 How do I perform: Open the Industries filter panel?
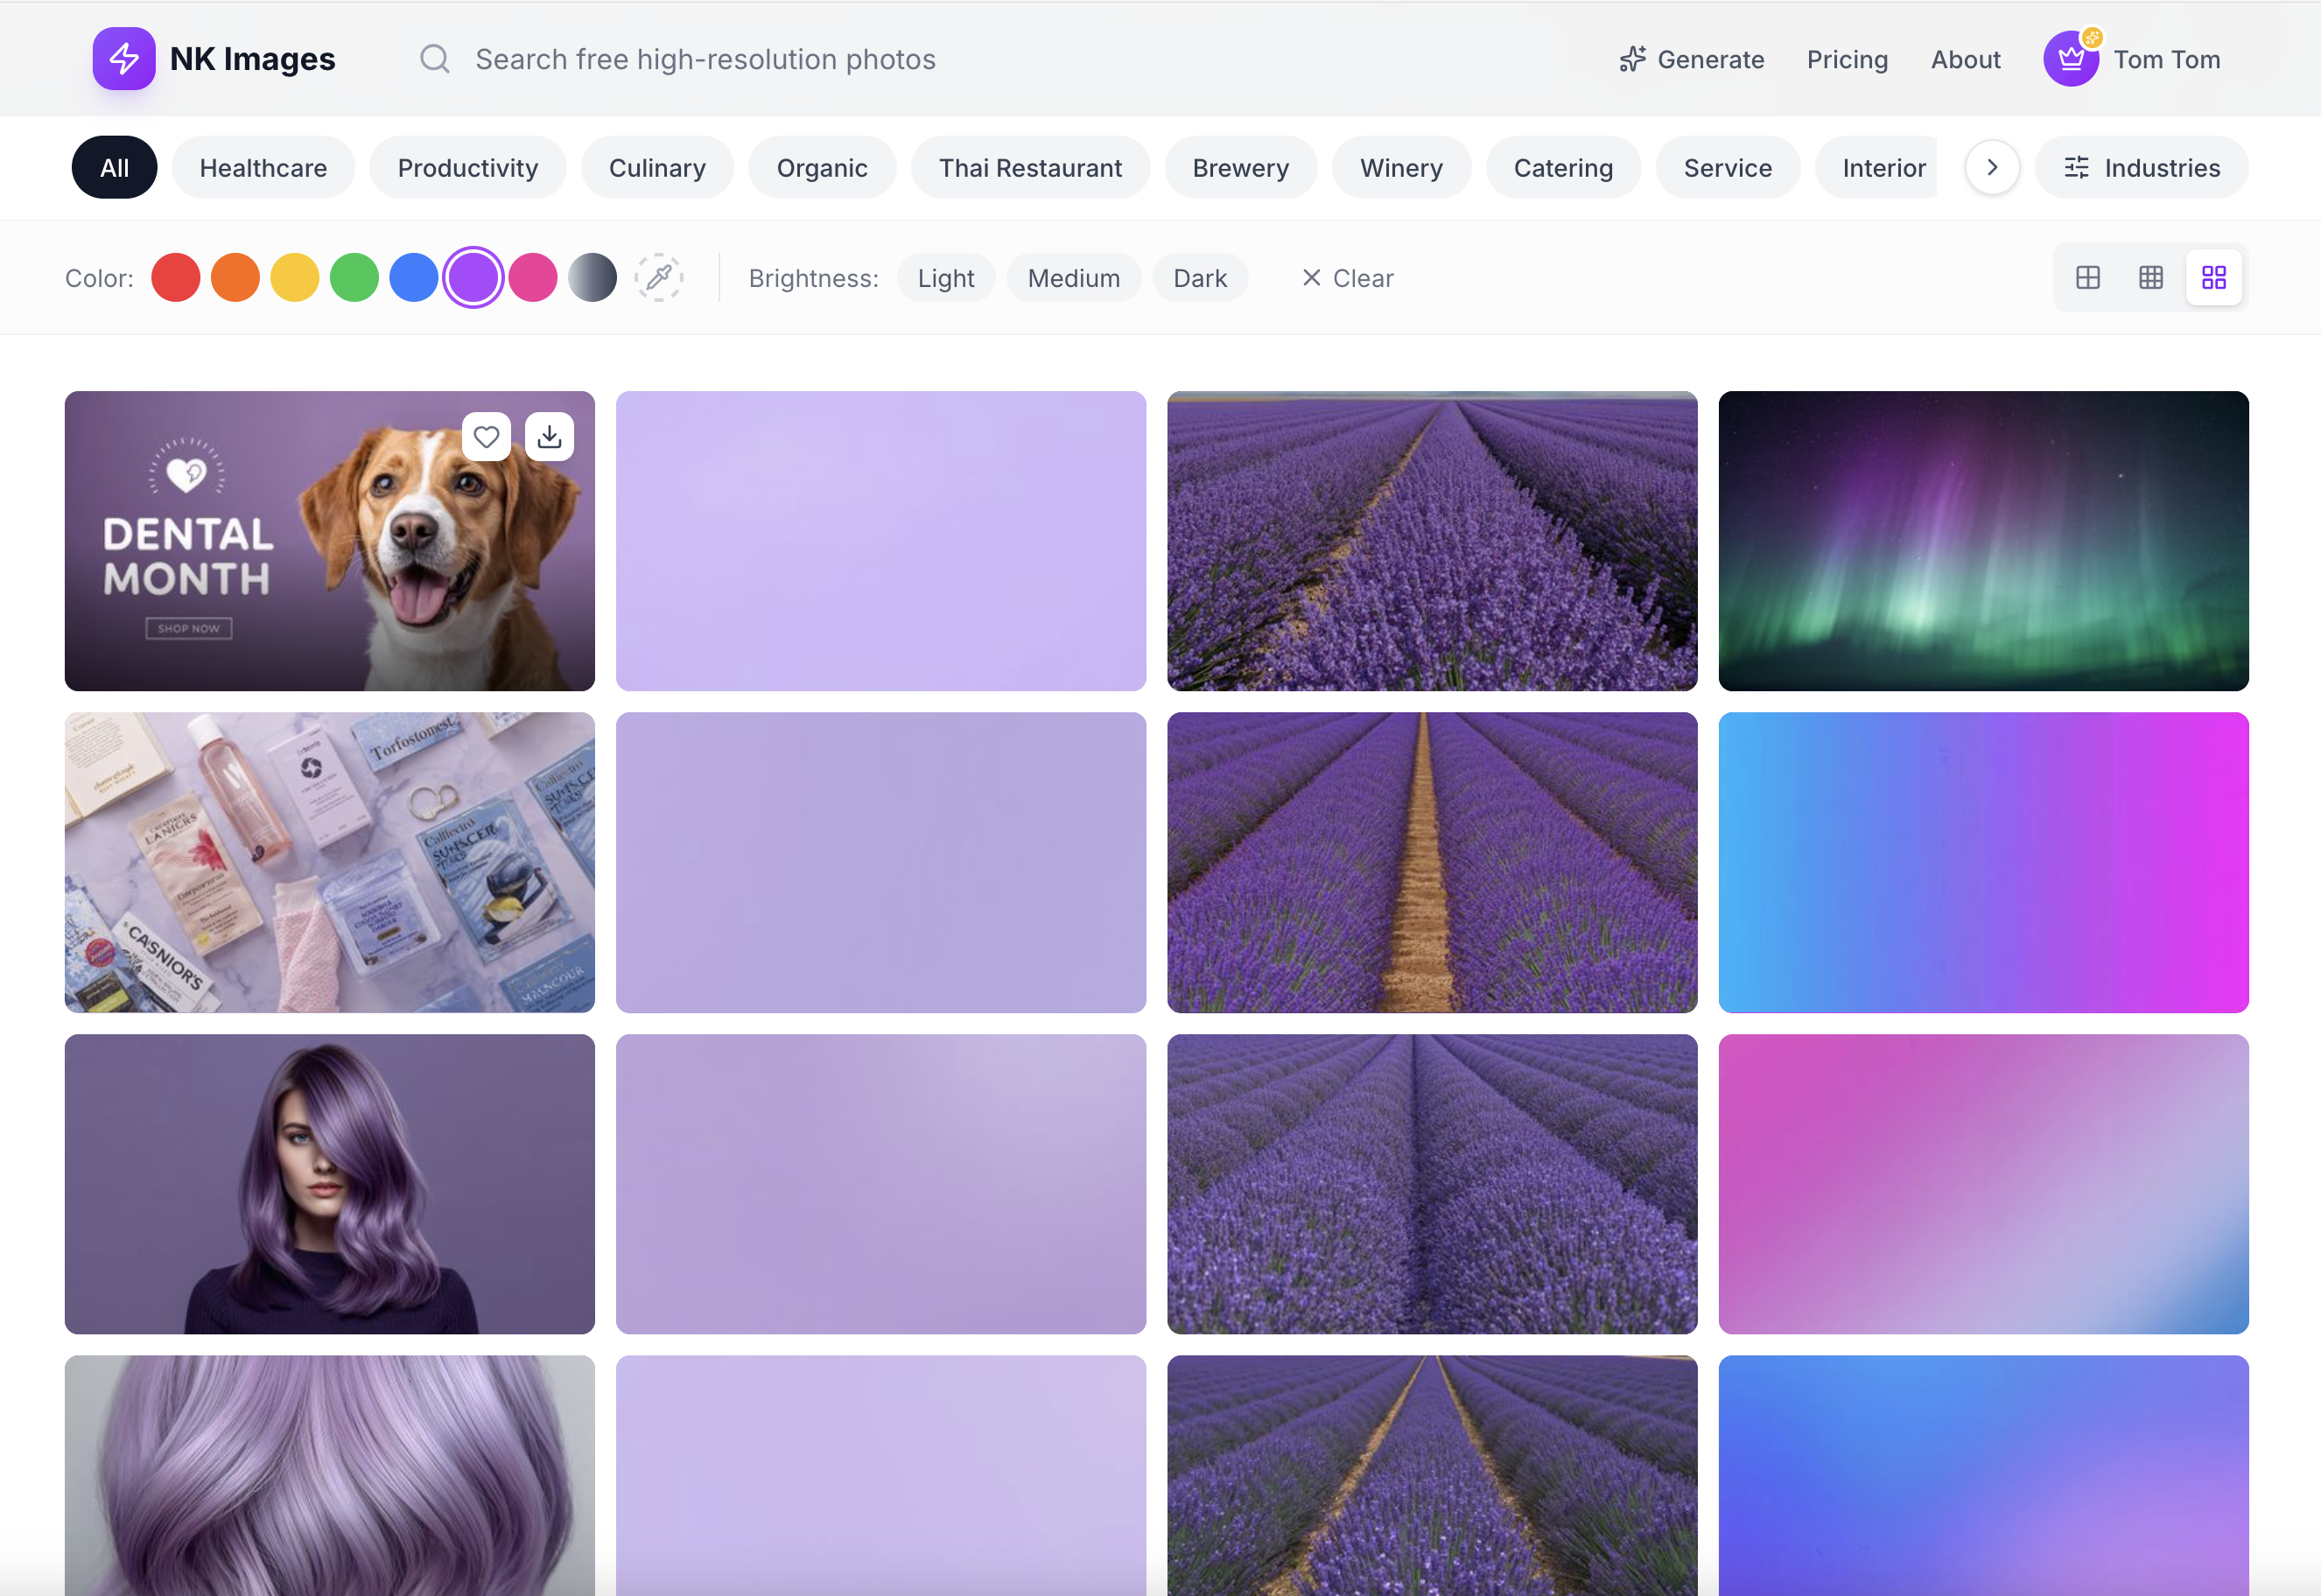tap(2140, 167)
